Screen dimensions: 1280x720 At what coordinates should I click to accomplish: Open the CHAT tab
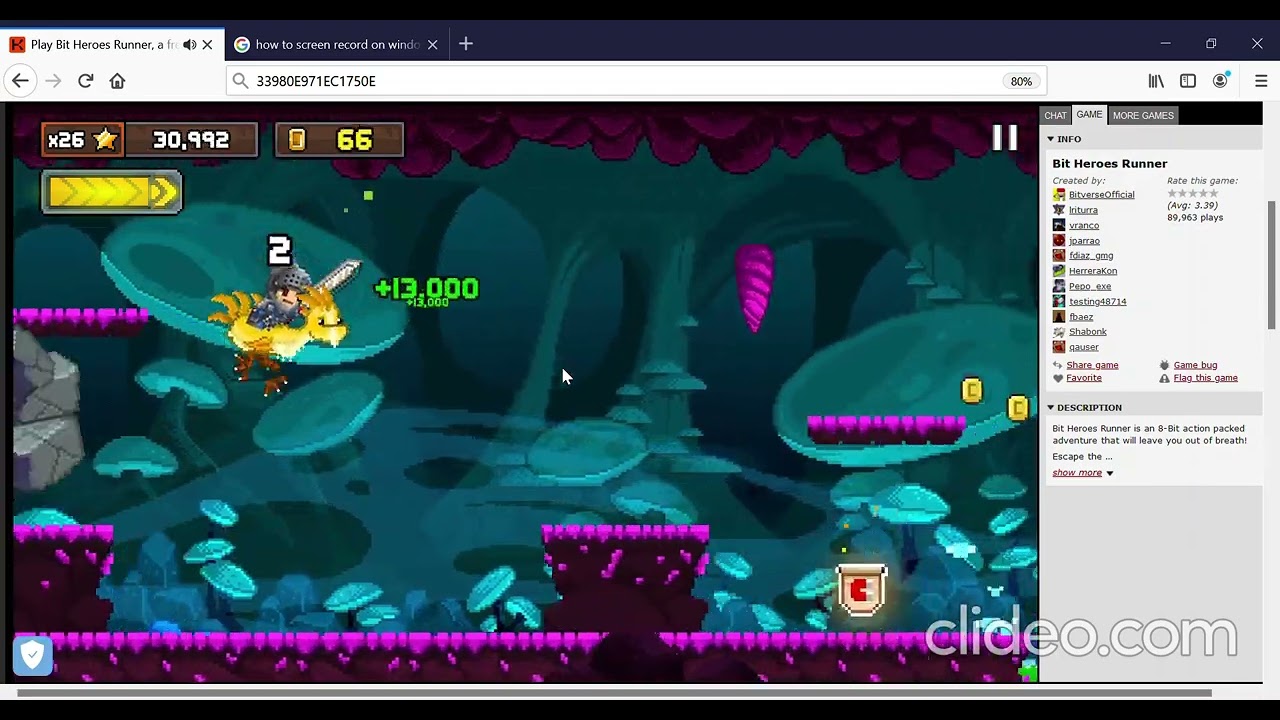click(1055, 116)
